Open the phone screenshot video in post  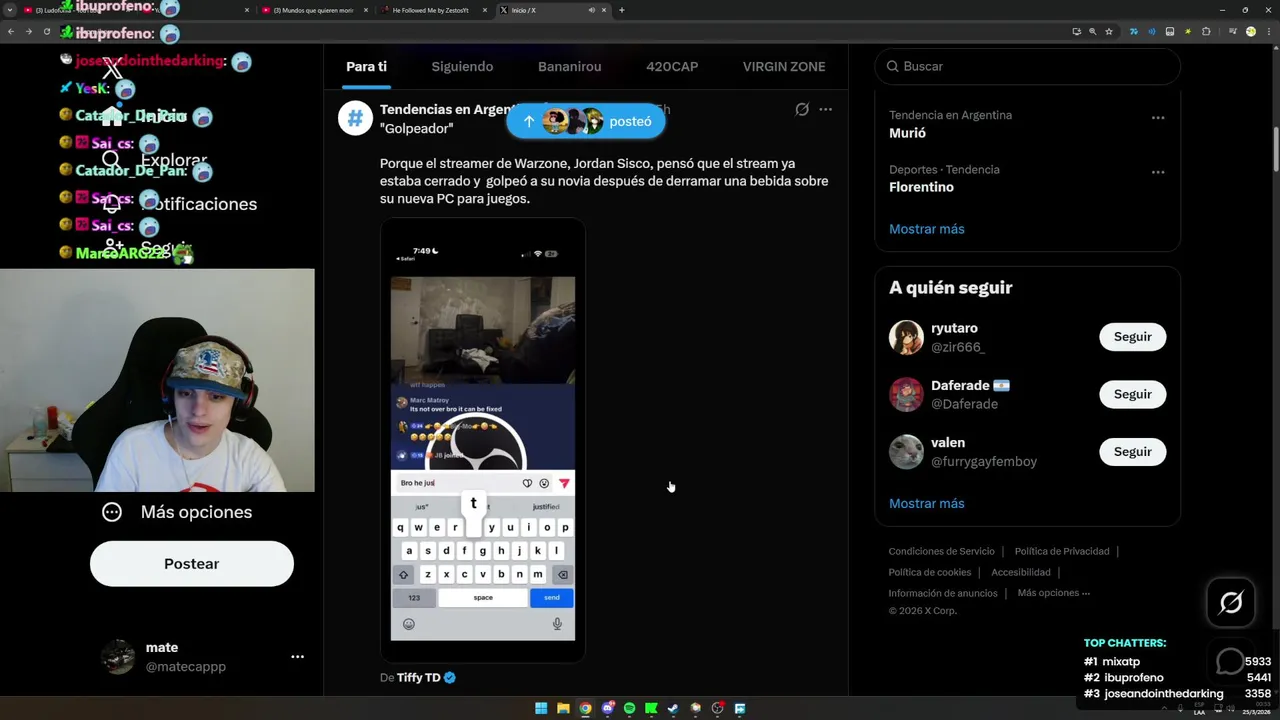[482, 440]
